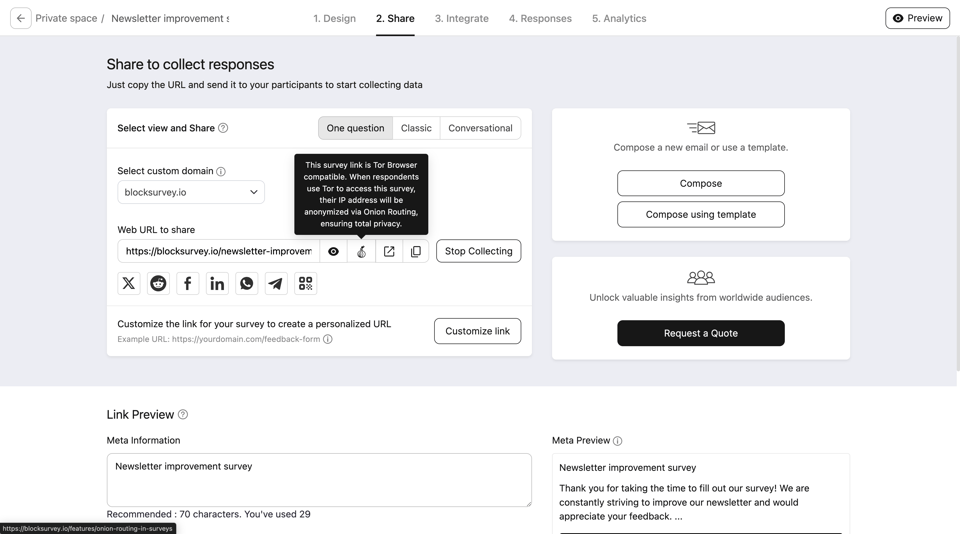The image size is (960, 534).
Task: Share survey on LinkedIn
Action: tap(217, 284)
